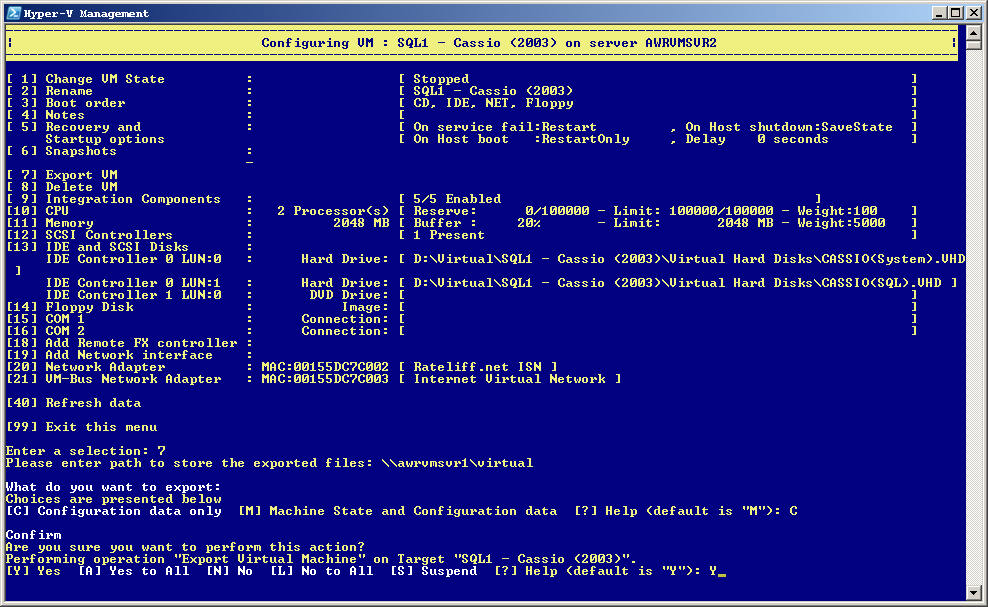Click the '[20] Network Adapter' line
The height and width of the screenshot is (607, 988).
[x=86, y=366]
